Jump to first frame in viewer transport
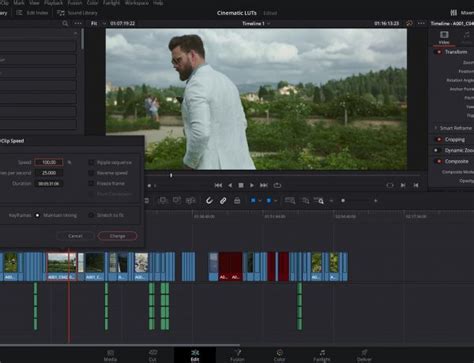This screenshot has height=363, width=474. [218, 185]
